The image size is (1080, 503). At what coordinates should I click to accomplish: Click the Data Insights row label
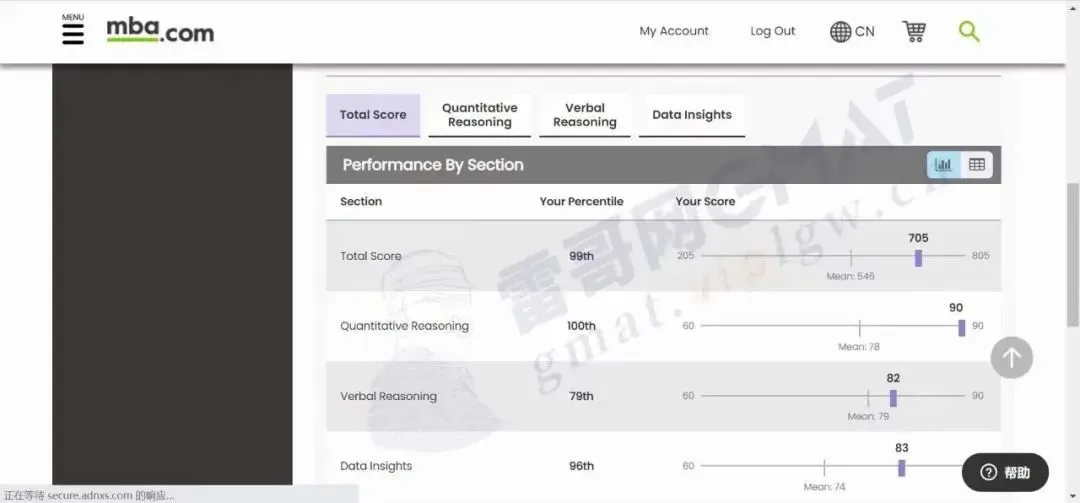[376, 466]
